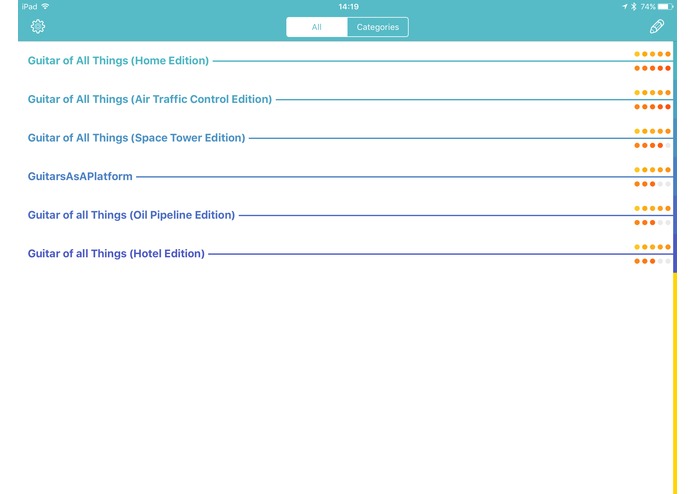Tap the 14:19 clock in status bar
The height and width of the screenshot is (494, 695).
coord(348,7)
